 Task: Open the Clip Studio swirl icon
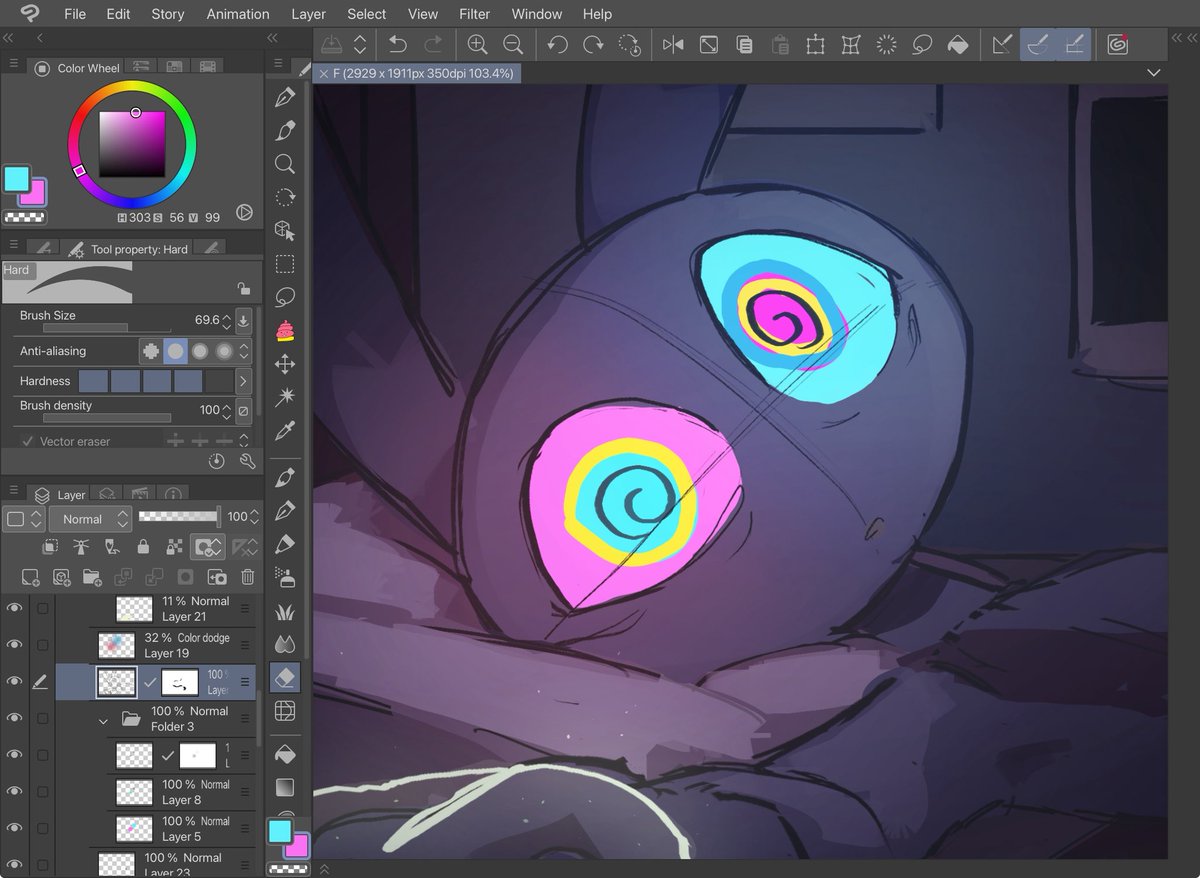(x=1117, y=44)
